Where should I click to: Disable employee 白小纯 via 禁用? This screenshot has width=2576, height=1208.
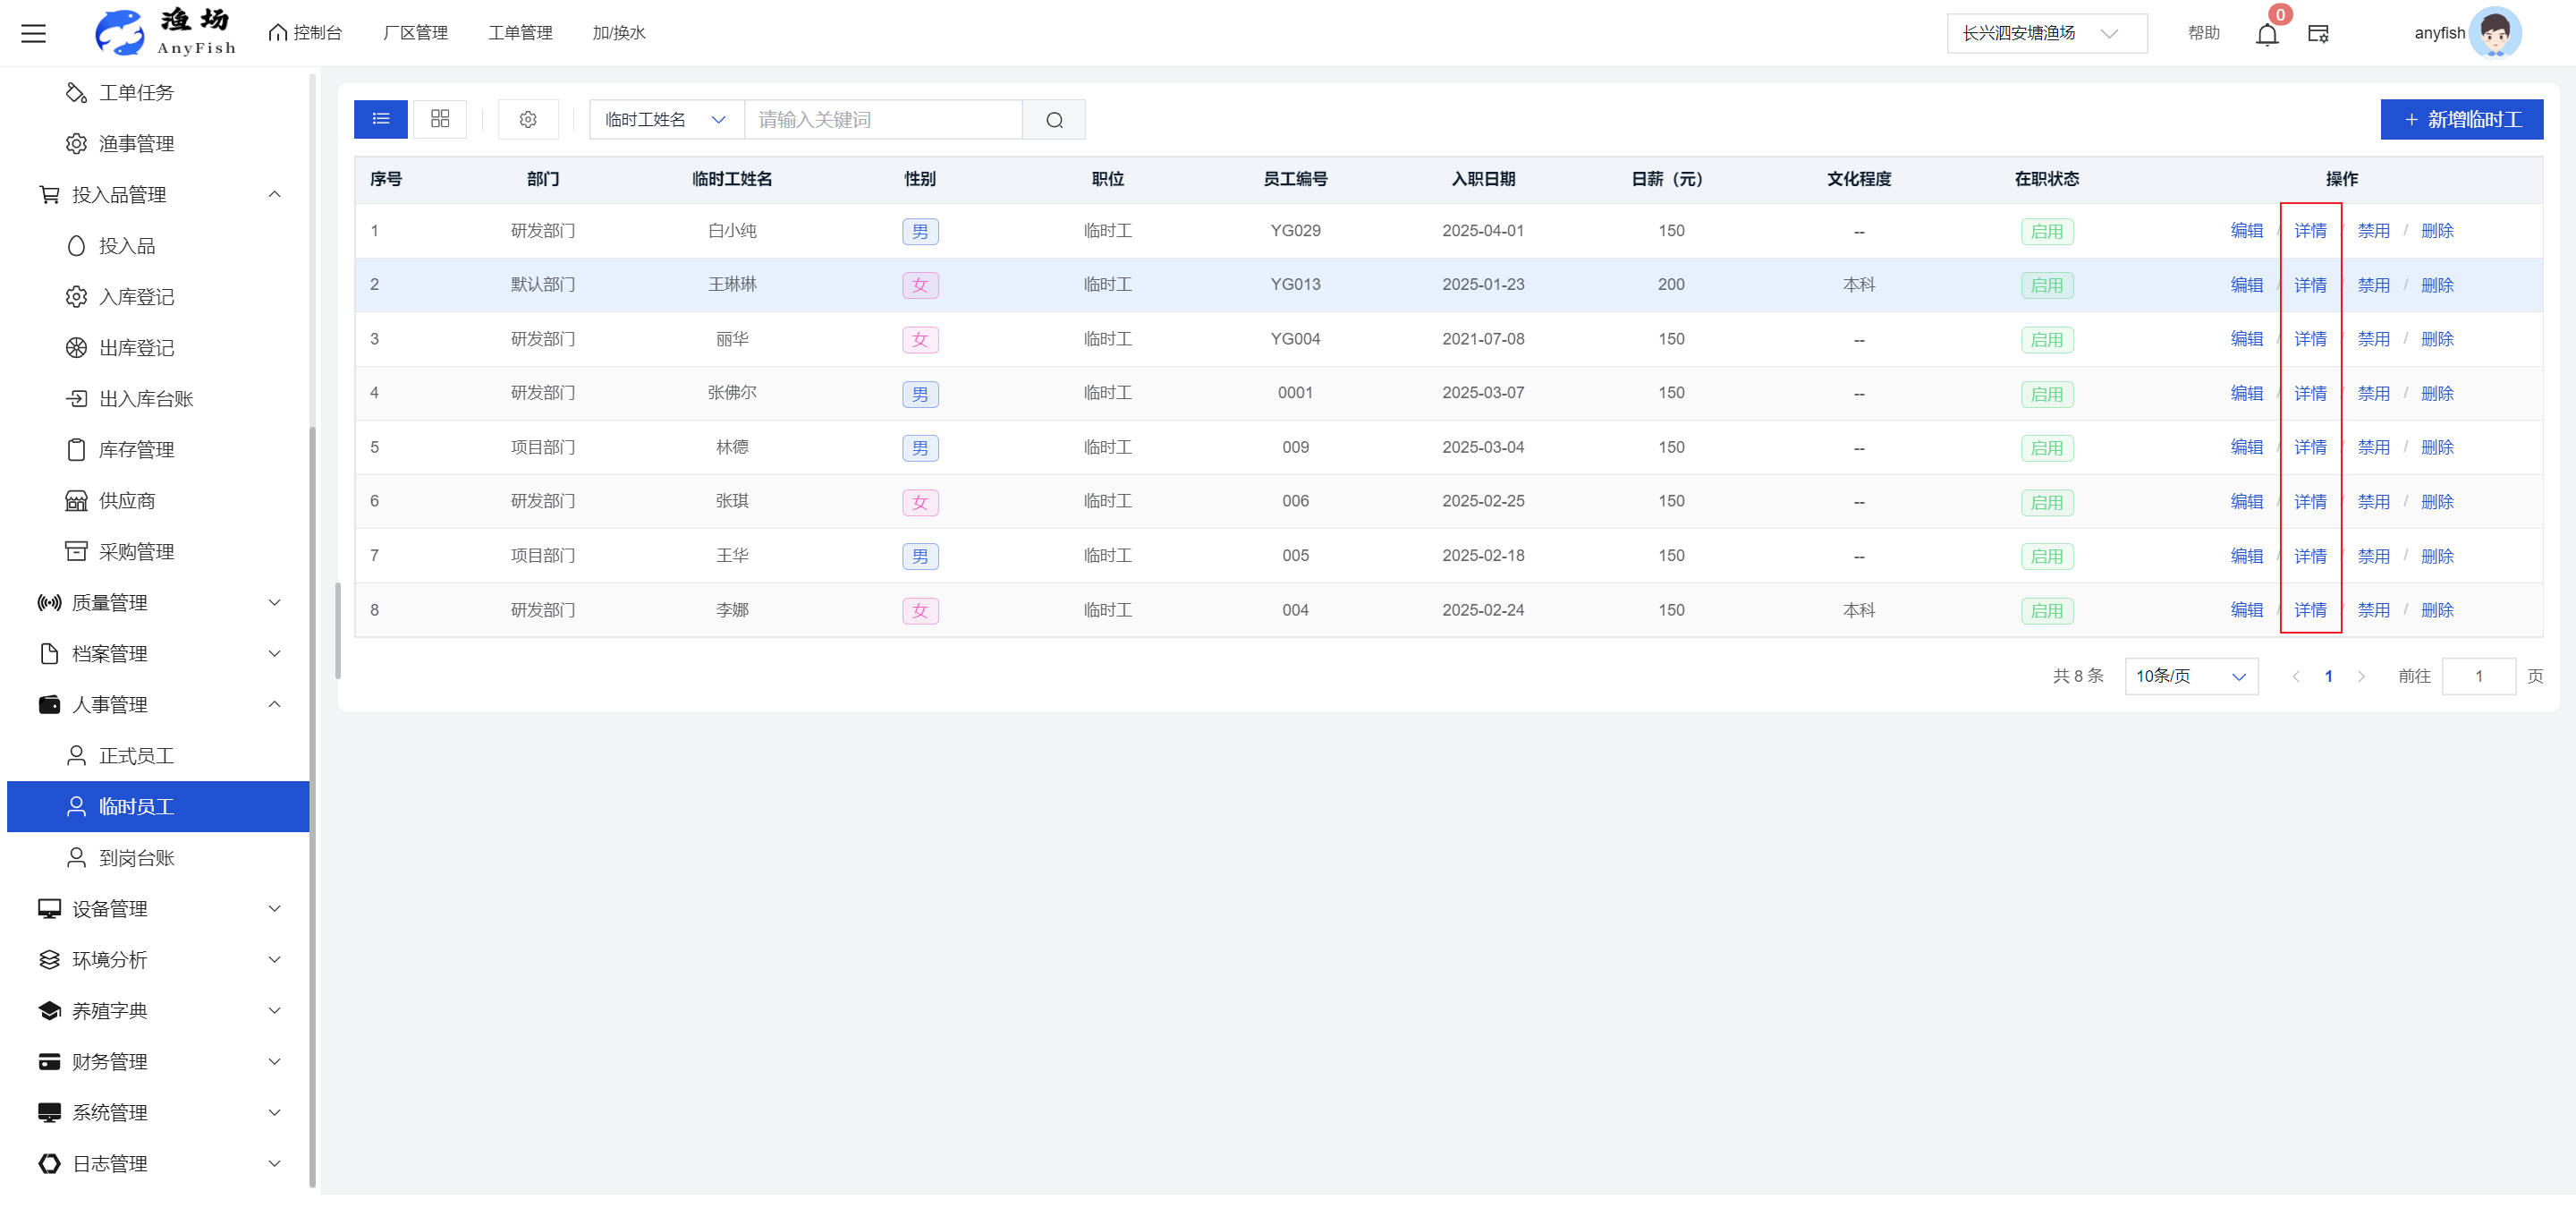(2373, 231)
